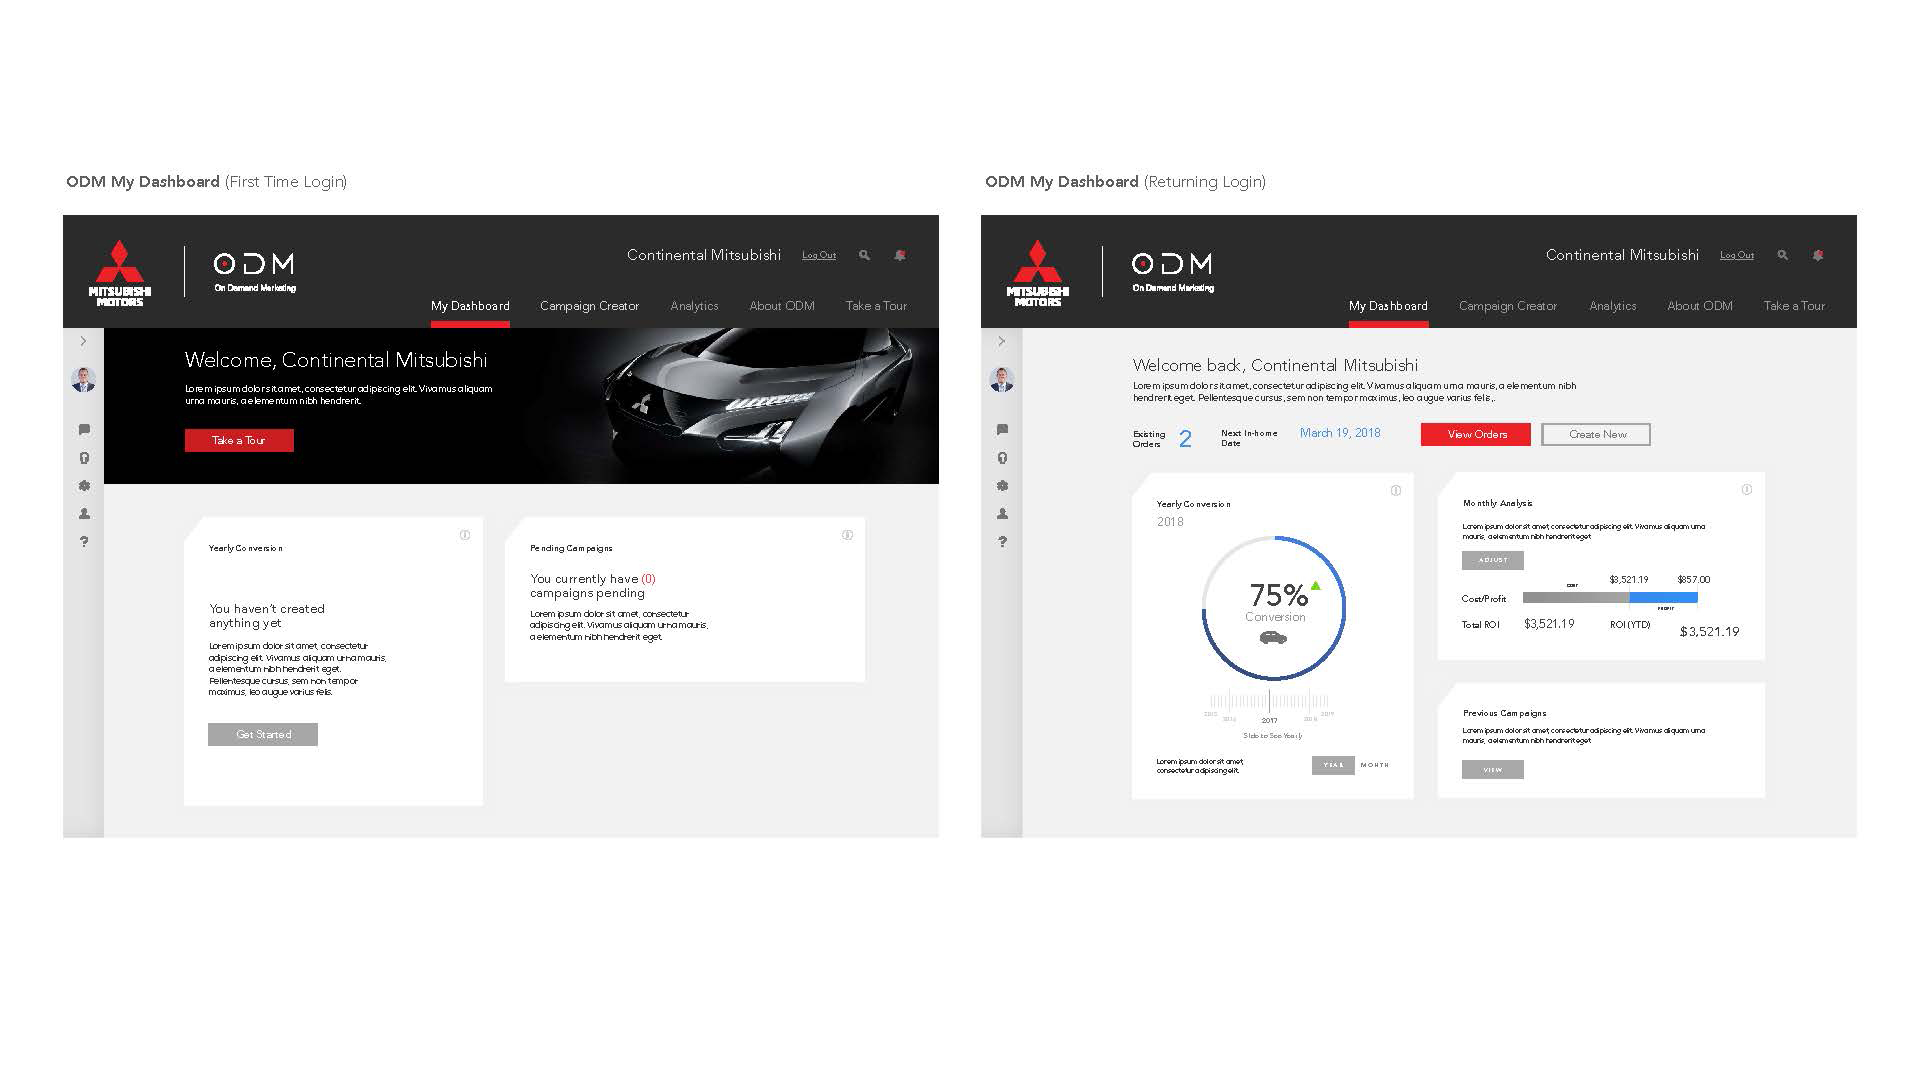
Task: Select My Dashboard tab in Returning Login
Action: pyautogui.click(x=1388, y=306)
